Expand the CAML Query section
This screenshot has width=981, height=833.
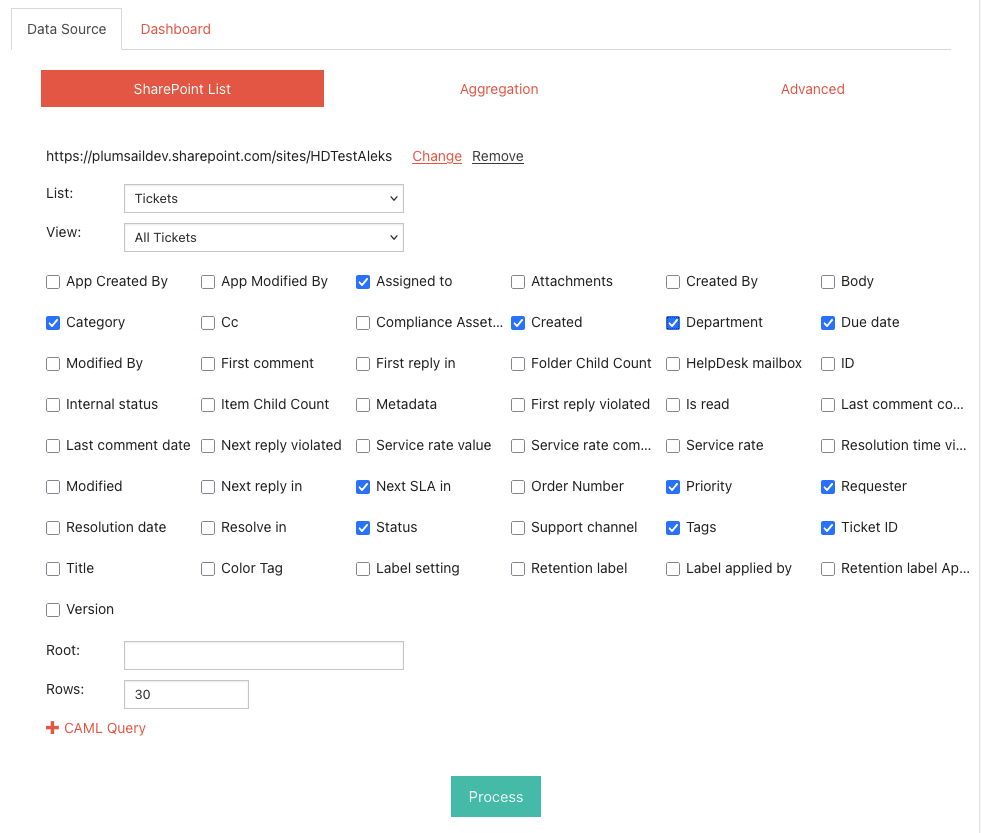click(96, 728)
